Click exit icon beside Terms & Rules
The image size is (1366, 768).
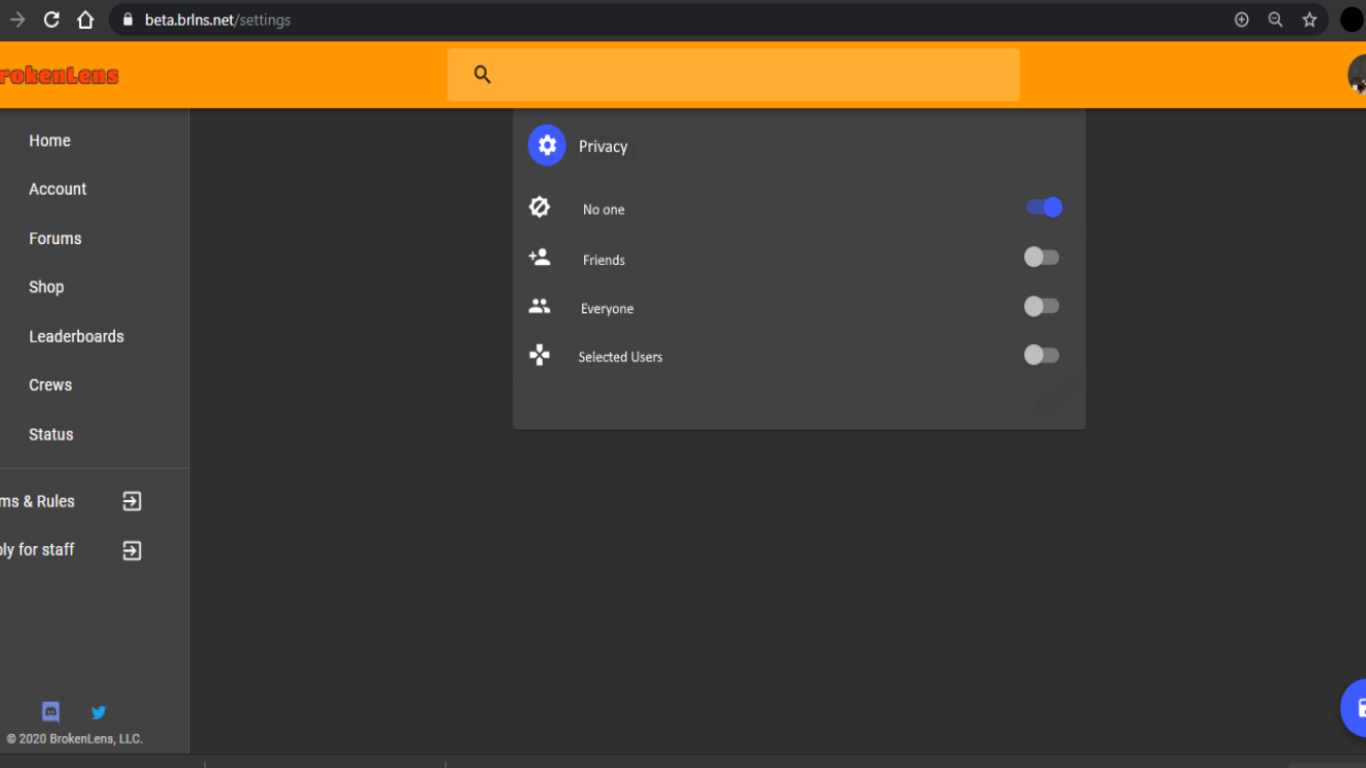point(132,501)
